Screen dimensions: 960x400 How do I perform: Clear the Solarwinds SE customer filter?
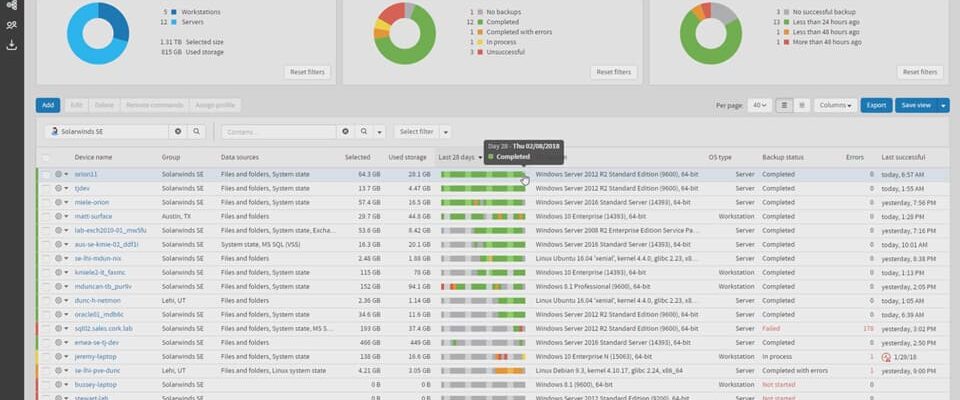pos(178,132)
